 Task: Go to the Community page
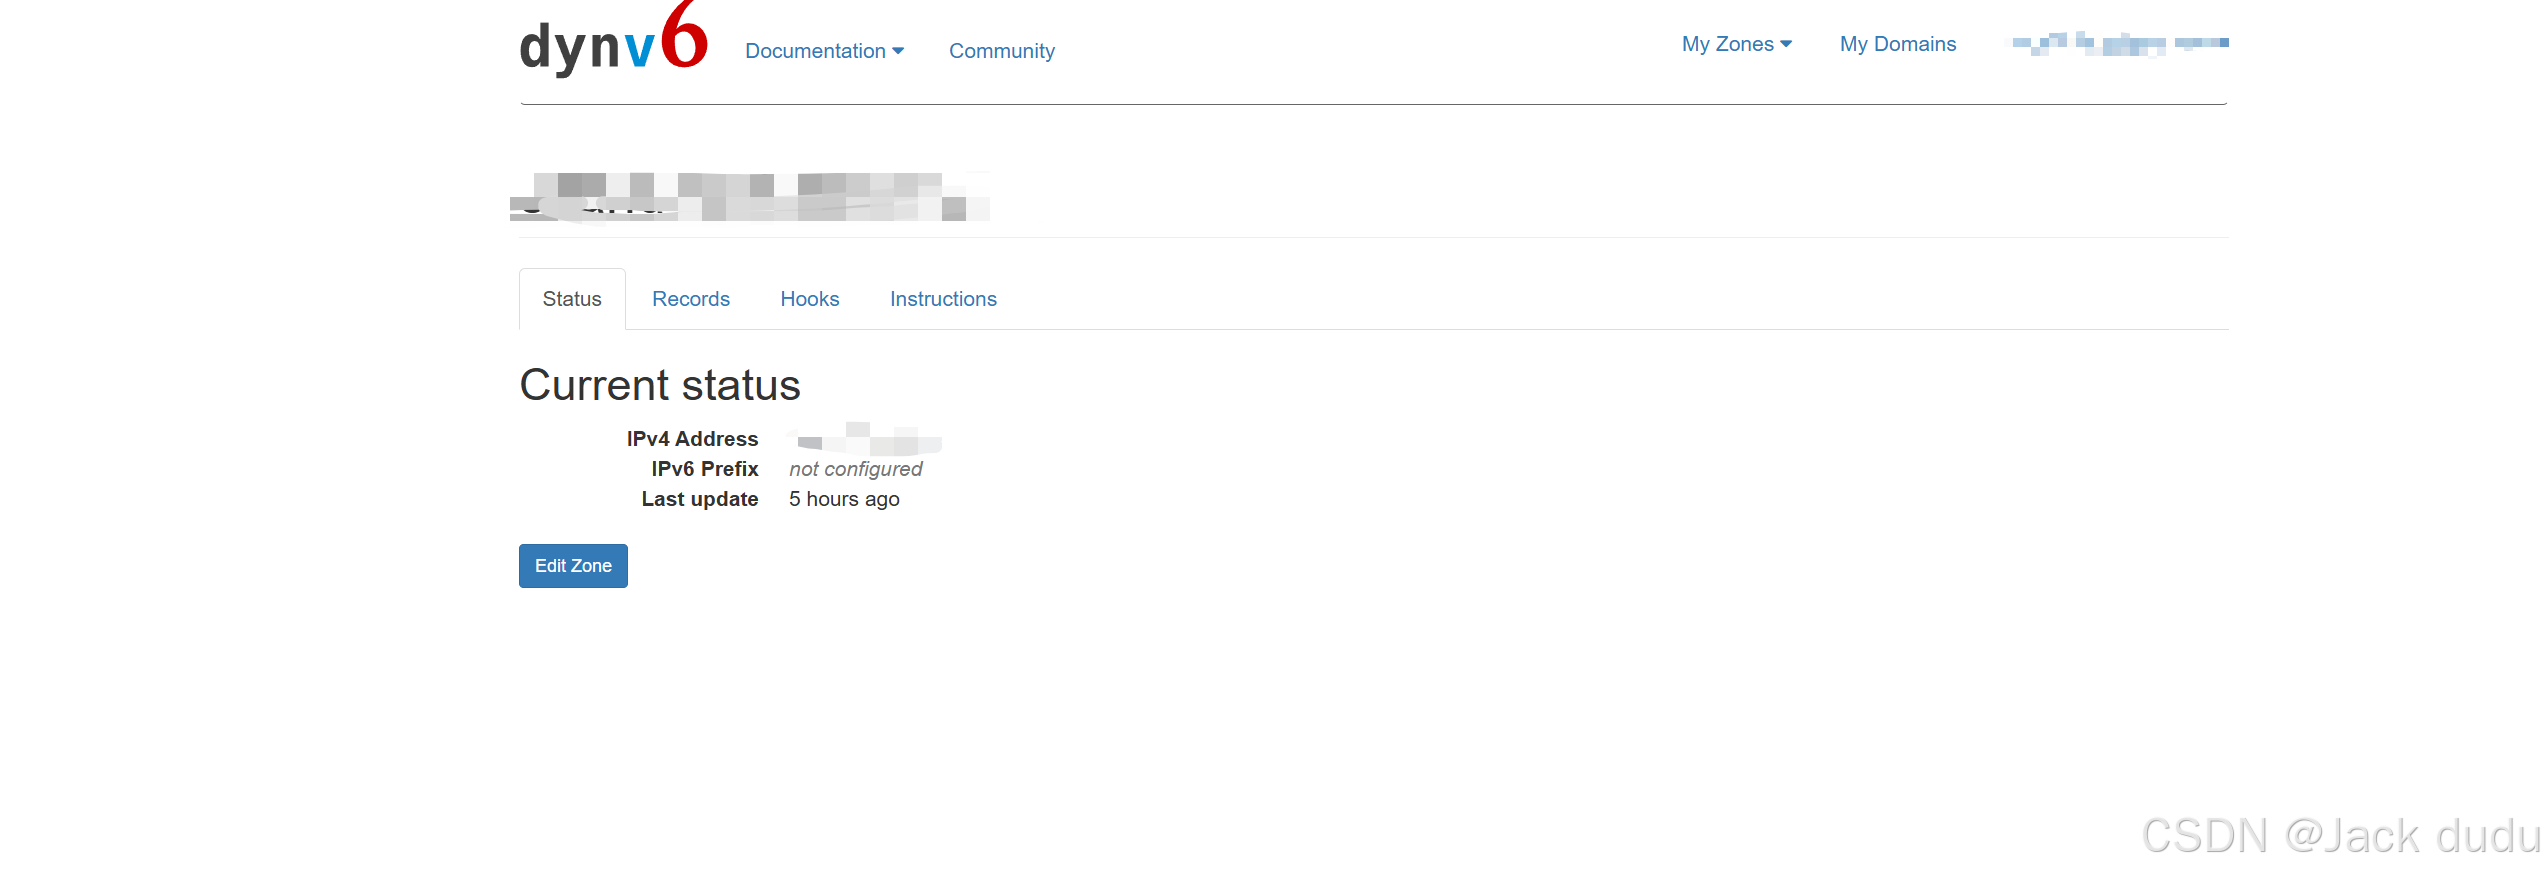pyautogui.click(x=1001, y=51)
